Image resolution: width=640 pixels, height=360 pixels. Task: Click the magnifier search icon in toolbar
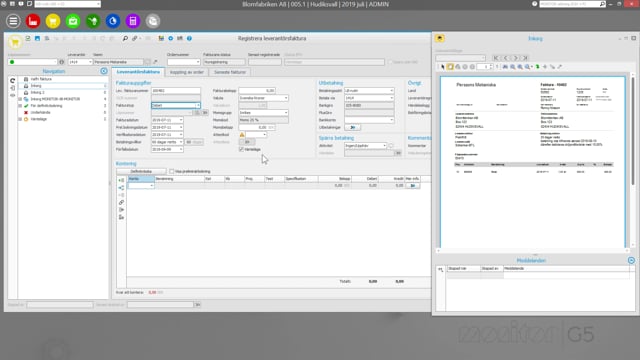pos(125,38)
